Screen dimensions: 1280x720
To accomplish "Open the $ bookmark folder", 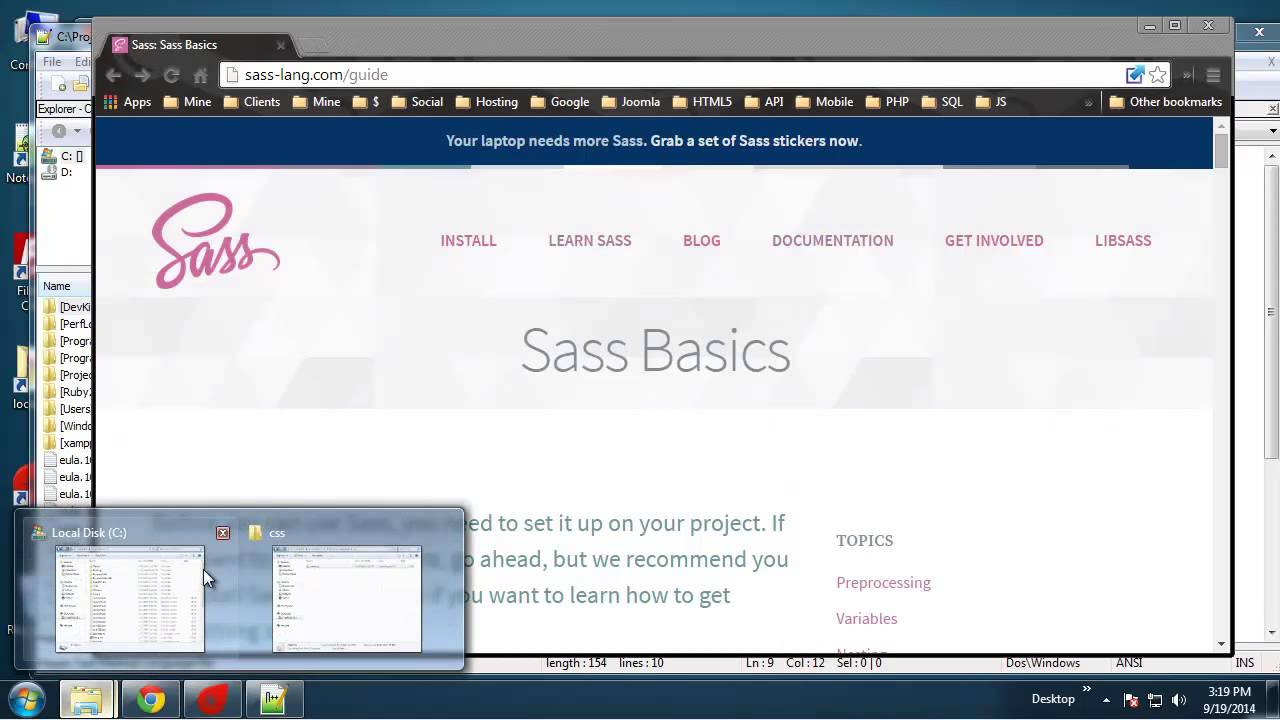I will coord(364,102).
